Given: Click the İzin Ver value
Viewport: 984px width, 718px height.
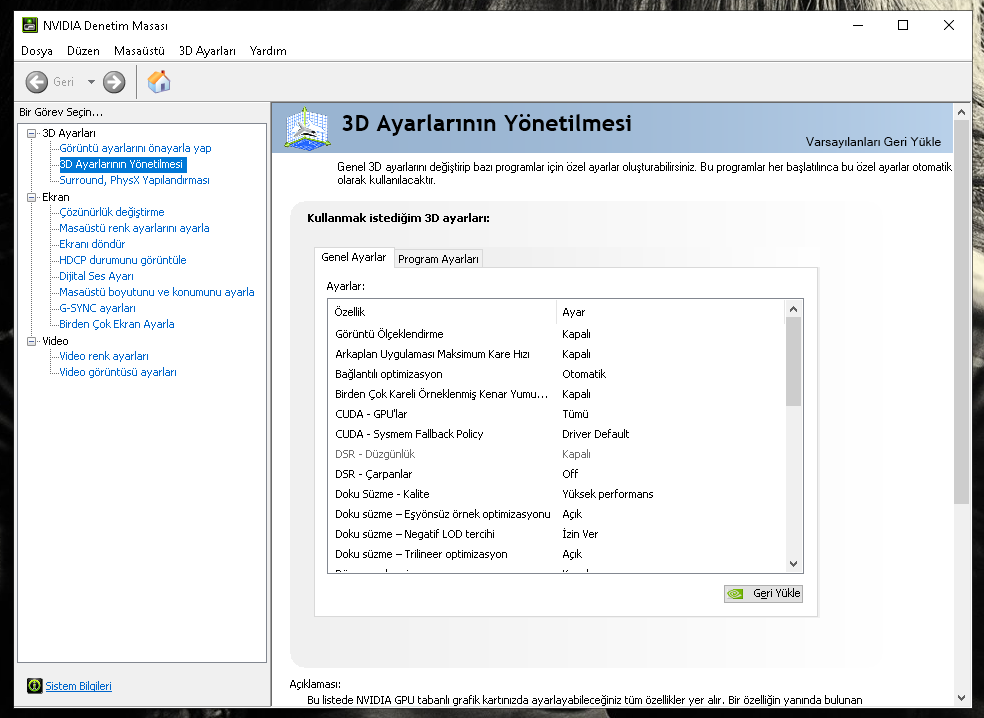Looking at the screenshot, I should 580,534.
